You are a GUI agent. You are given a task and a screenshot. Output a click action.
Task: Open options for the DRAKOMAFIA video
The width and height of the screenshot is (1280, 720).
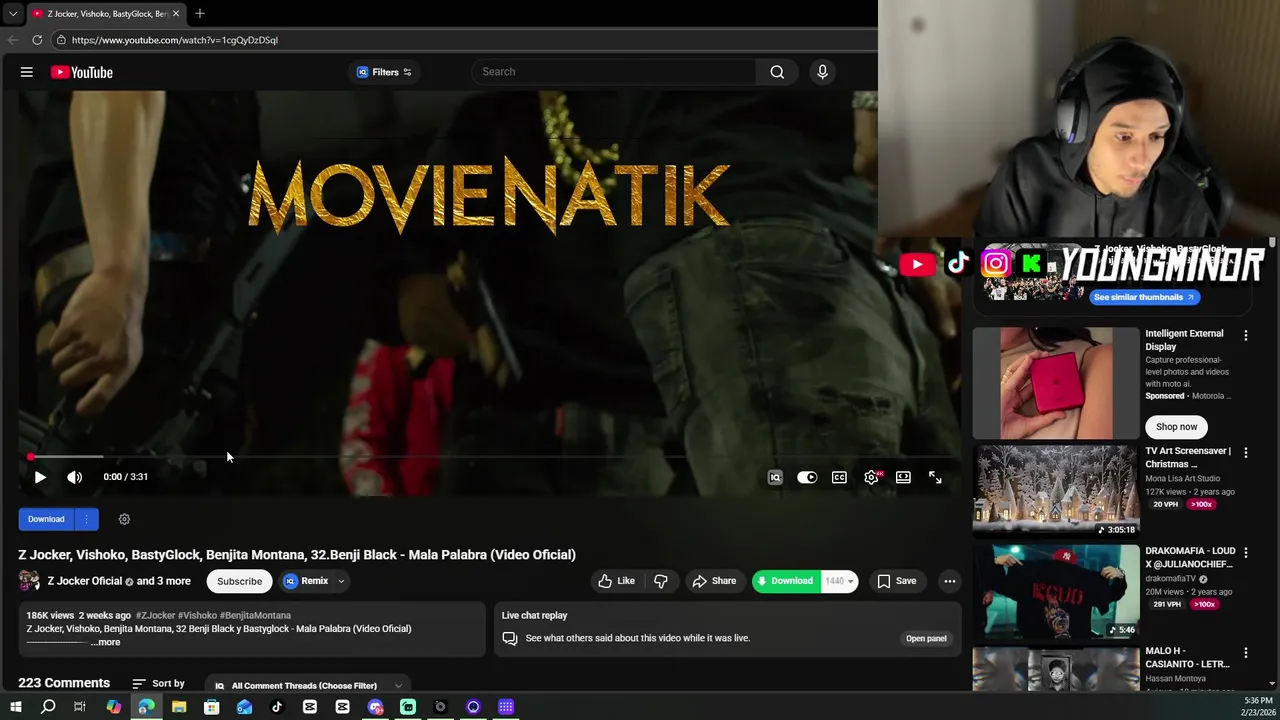(x=1245, y=552)
